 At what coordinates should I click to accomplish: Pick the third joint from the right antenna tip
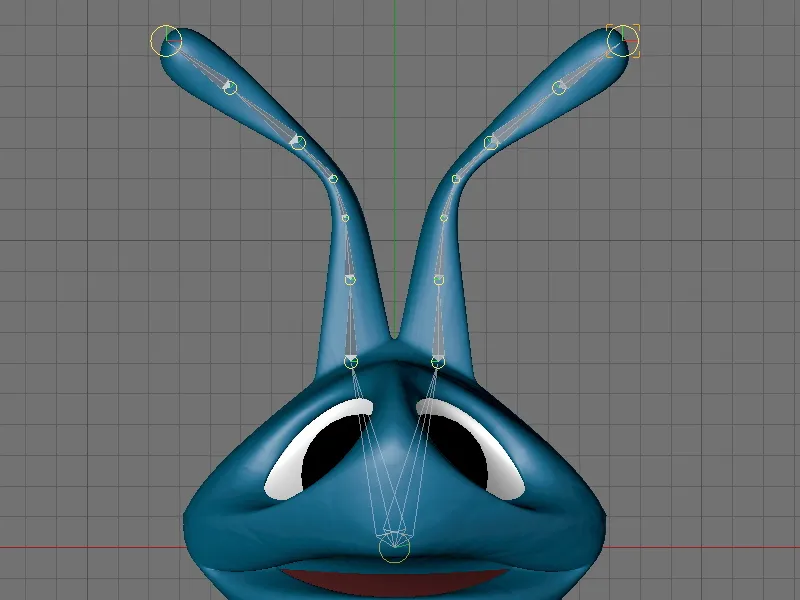(x=491, y=142)
